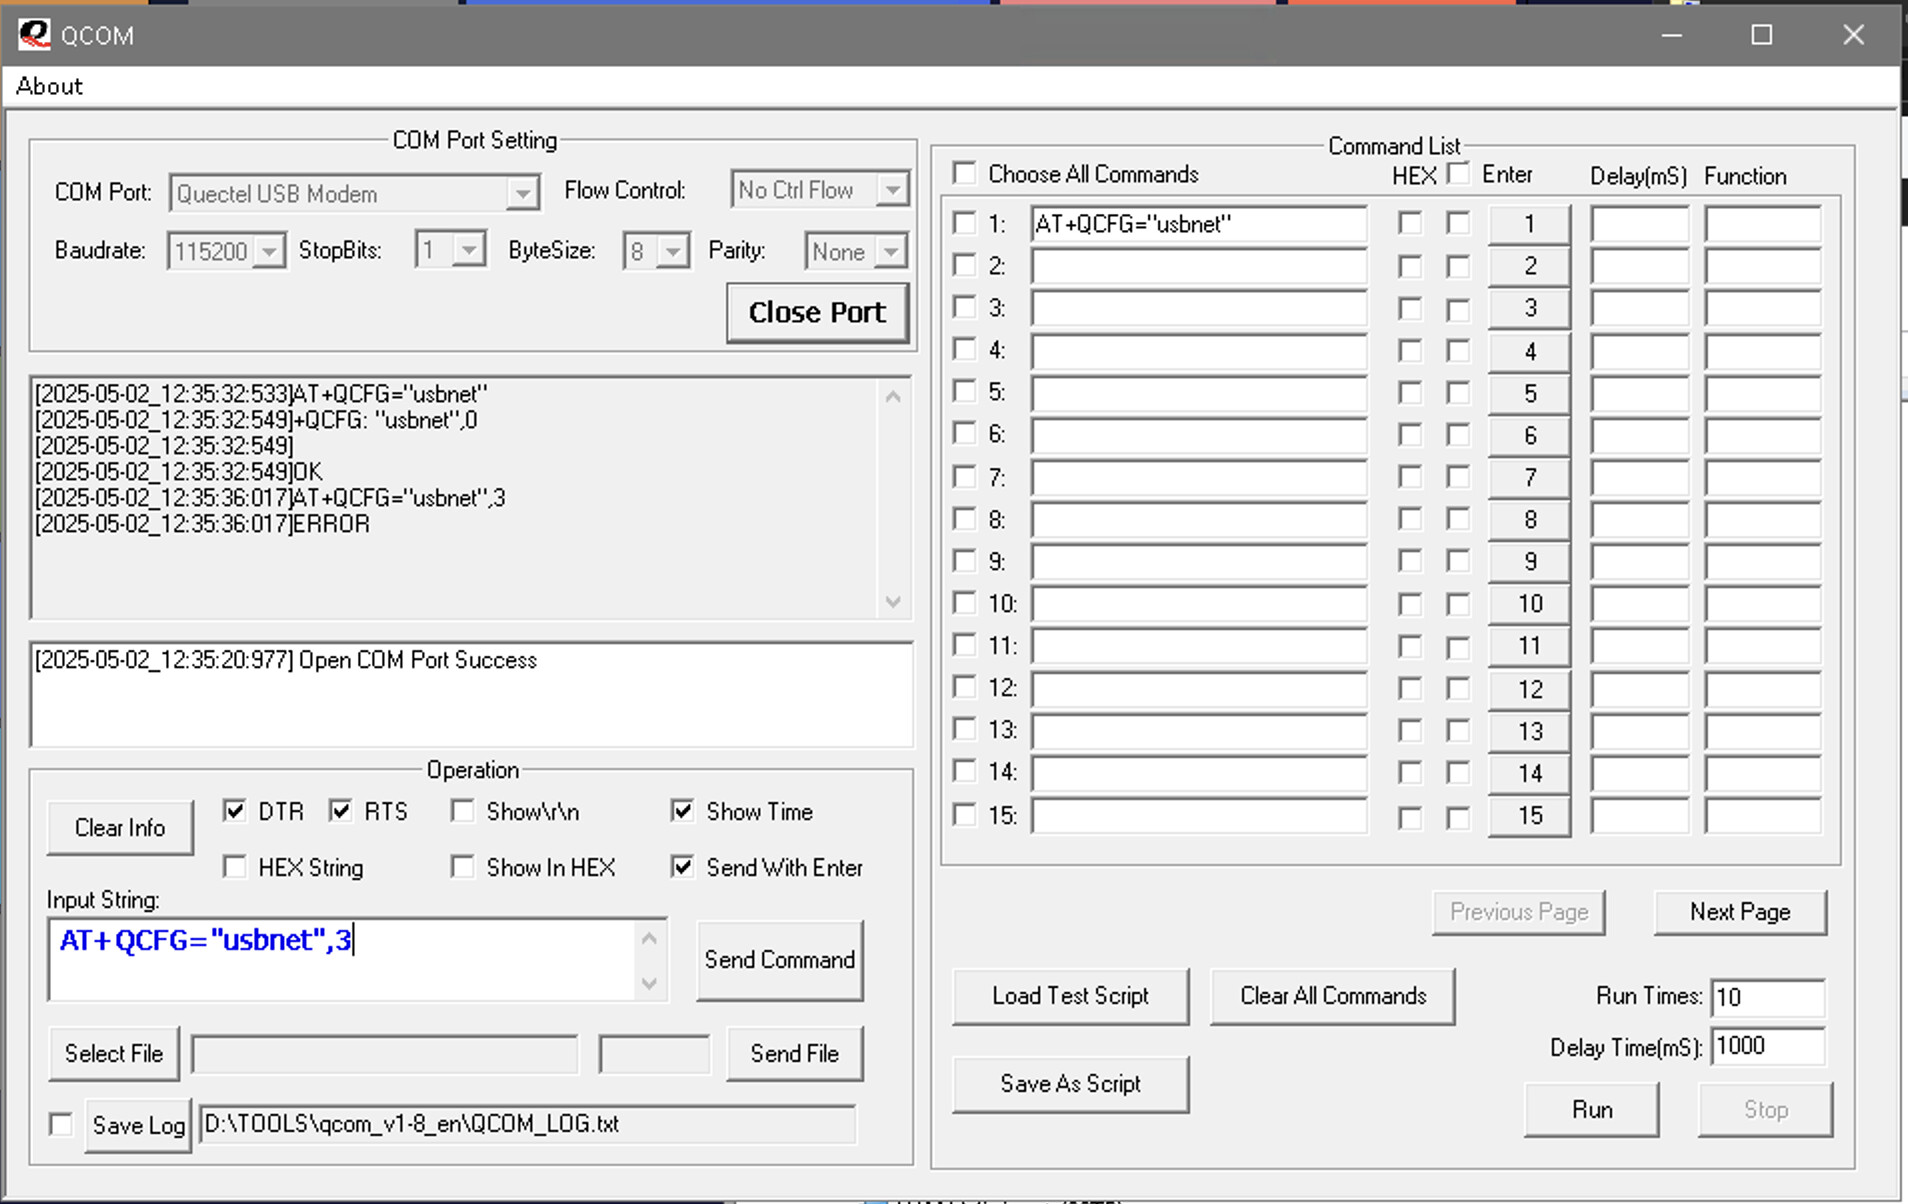Click the QCOM app icon in title bar

34,35
